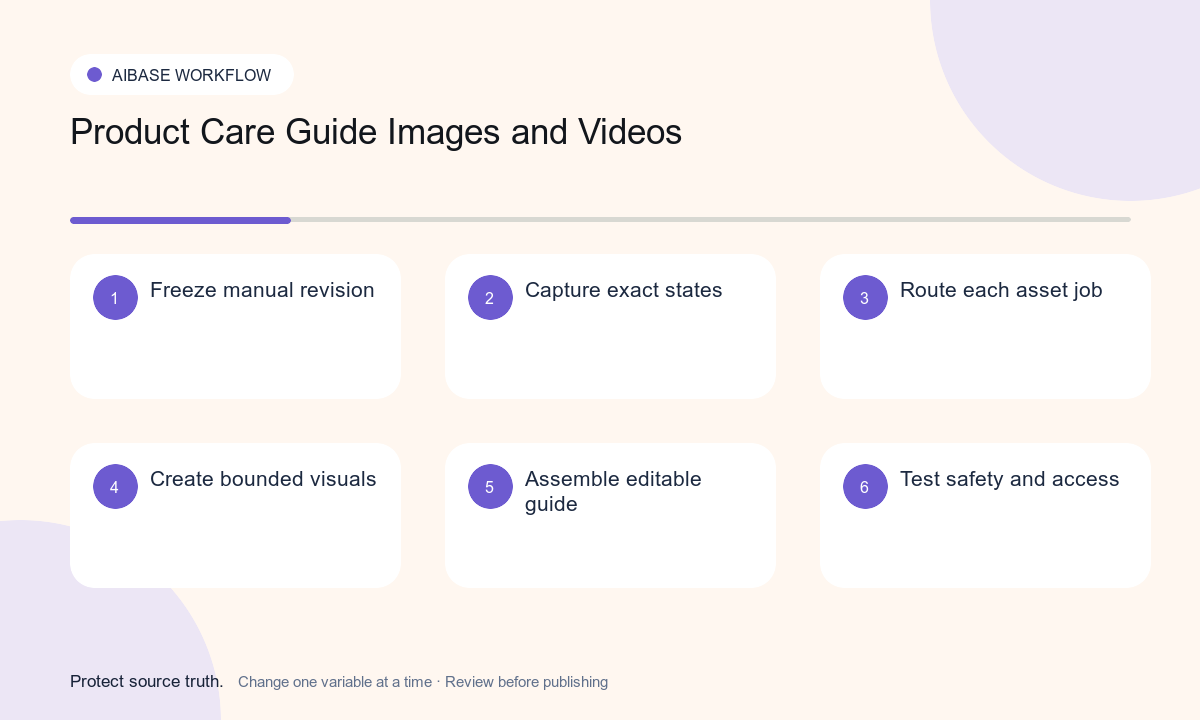Viewport: 1200px width, 720px height.
Task: Click the step 2 number badge
Action: 490,297
